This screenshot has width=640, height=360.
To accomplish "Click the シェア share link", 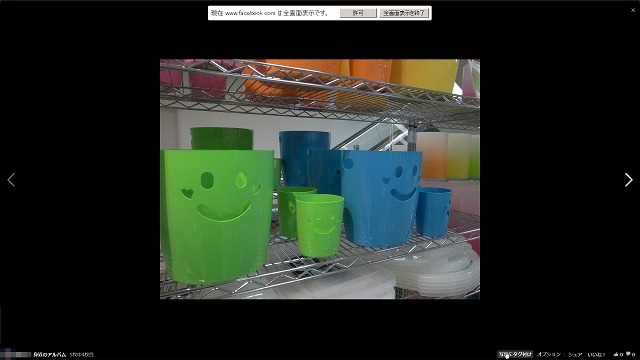I will point(575,354).
